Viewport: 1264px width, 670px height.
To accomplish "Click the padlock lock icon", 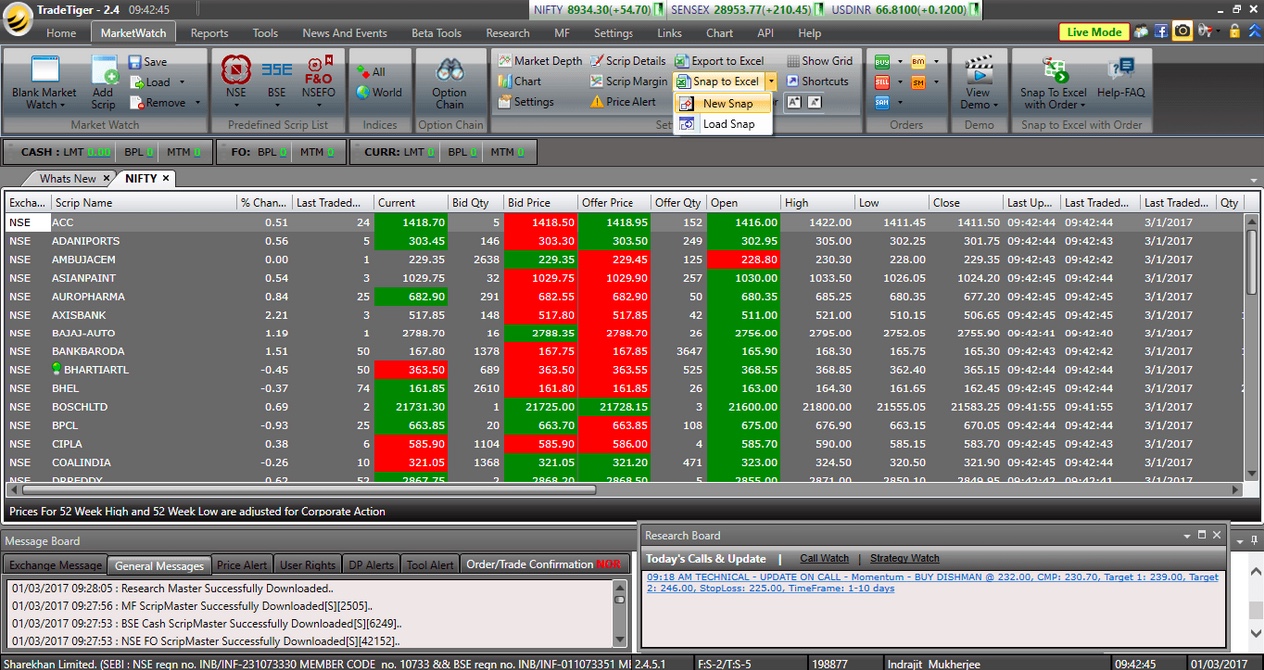I will [1234, 31].
